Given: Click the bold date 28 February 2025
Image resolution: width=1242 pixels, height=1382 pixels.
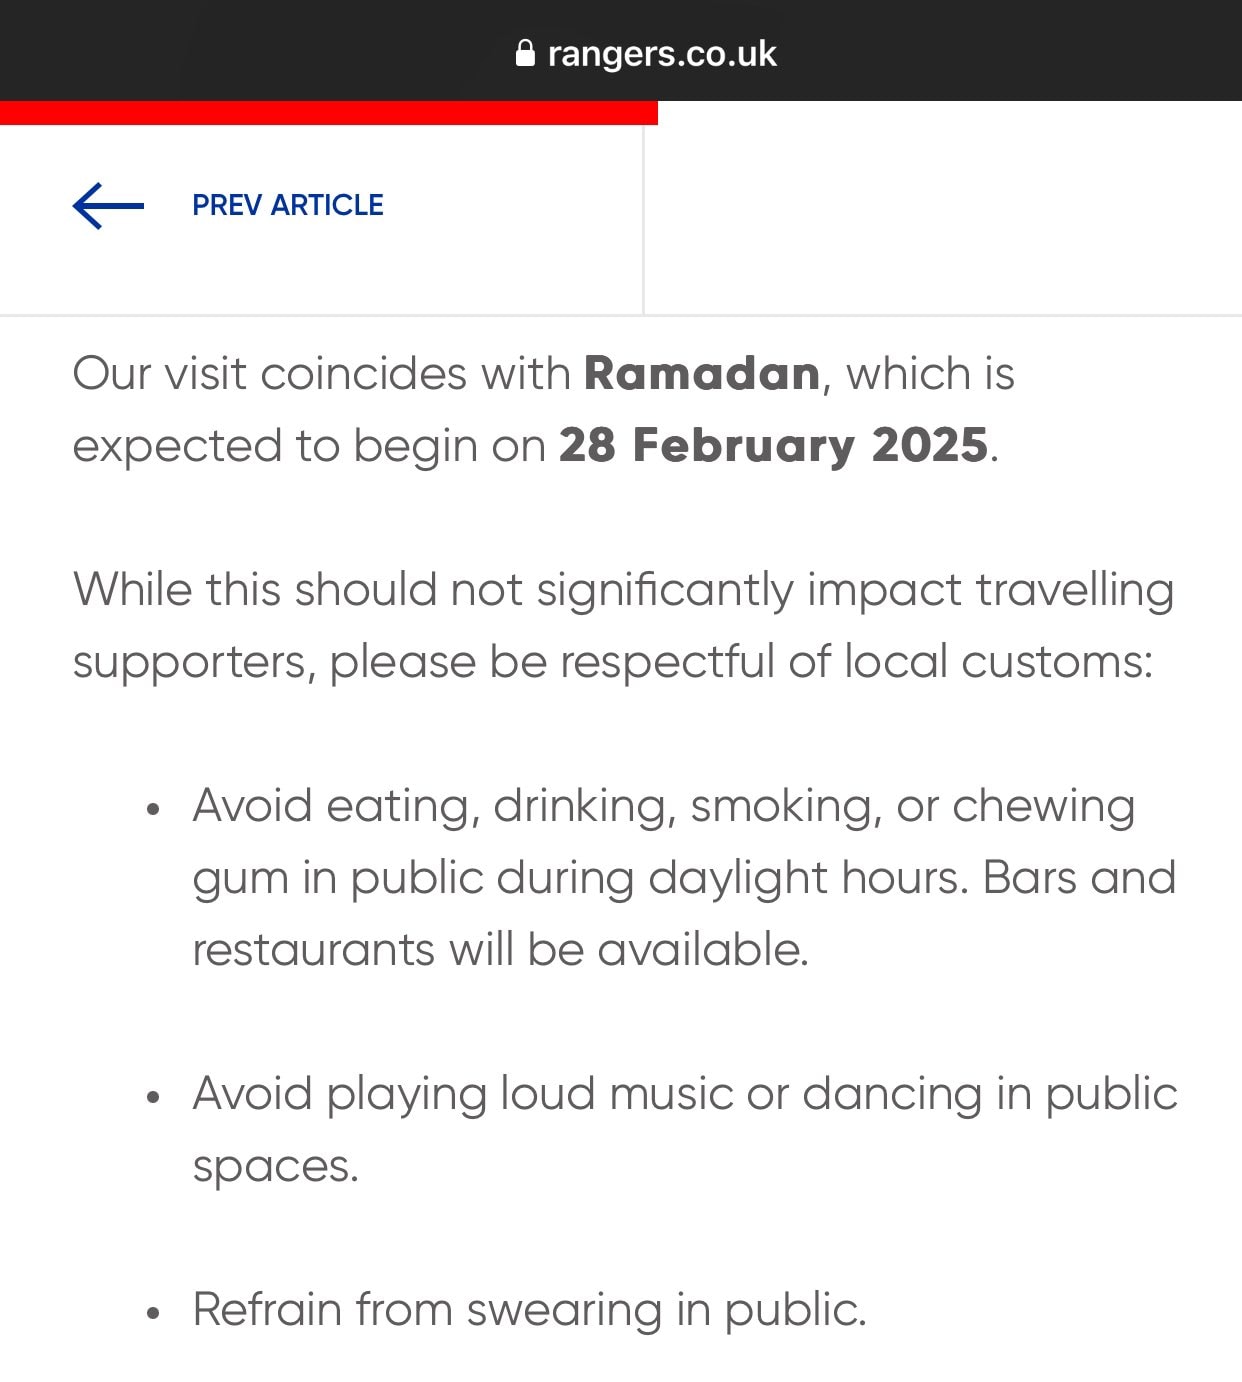Looking at the screenshot, I should [773, 446].
